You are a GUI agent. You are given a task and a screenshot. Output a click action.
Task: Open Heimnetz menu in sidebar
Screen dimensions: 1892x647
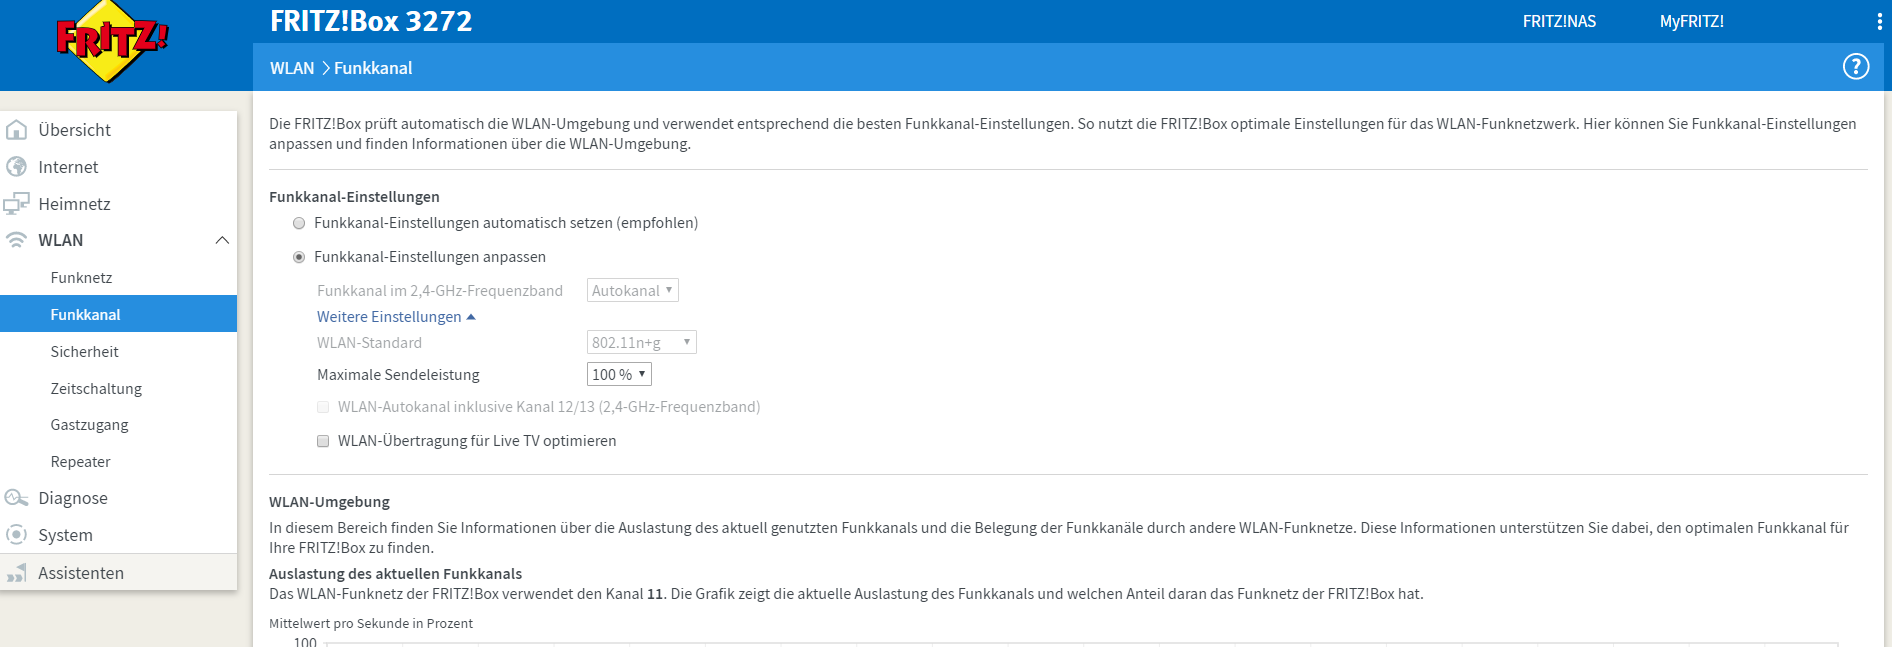[74, 204]
